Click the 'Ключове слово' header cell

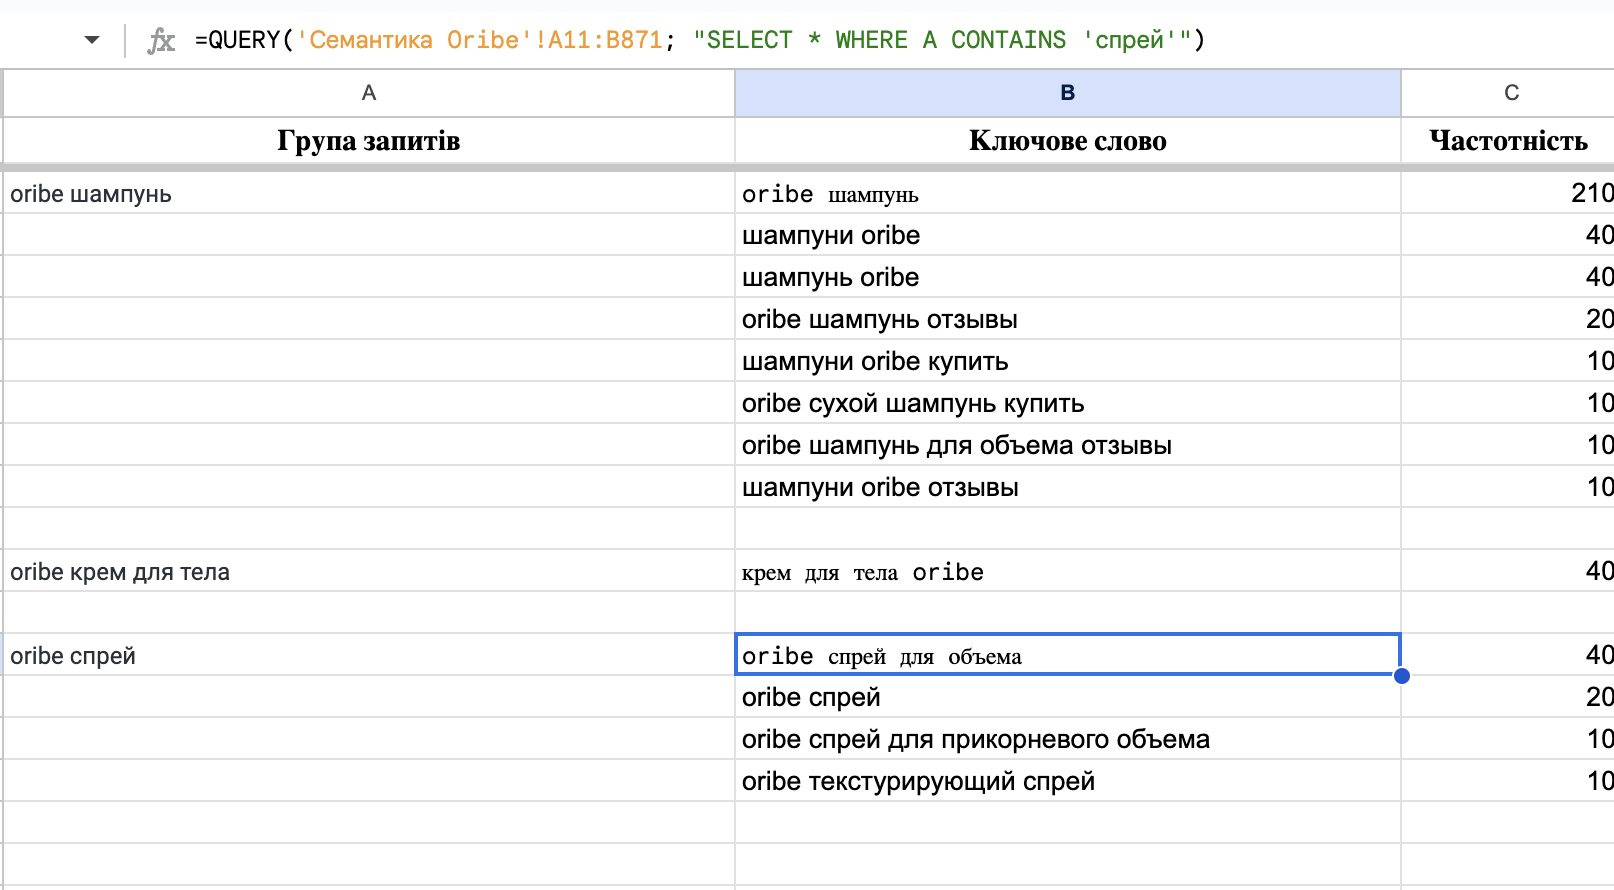click(1068, 141)
